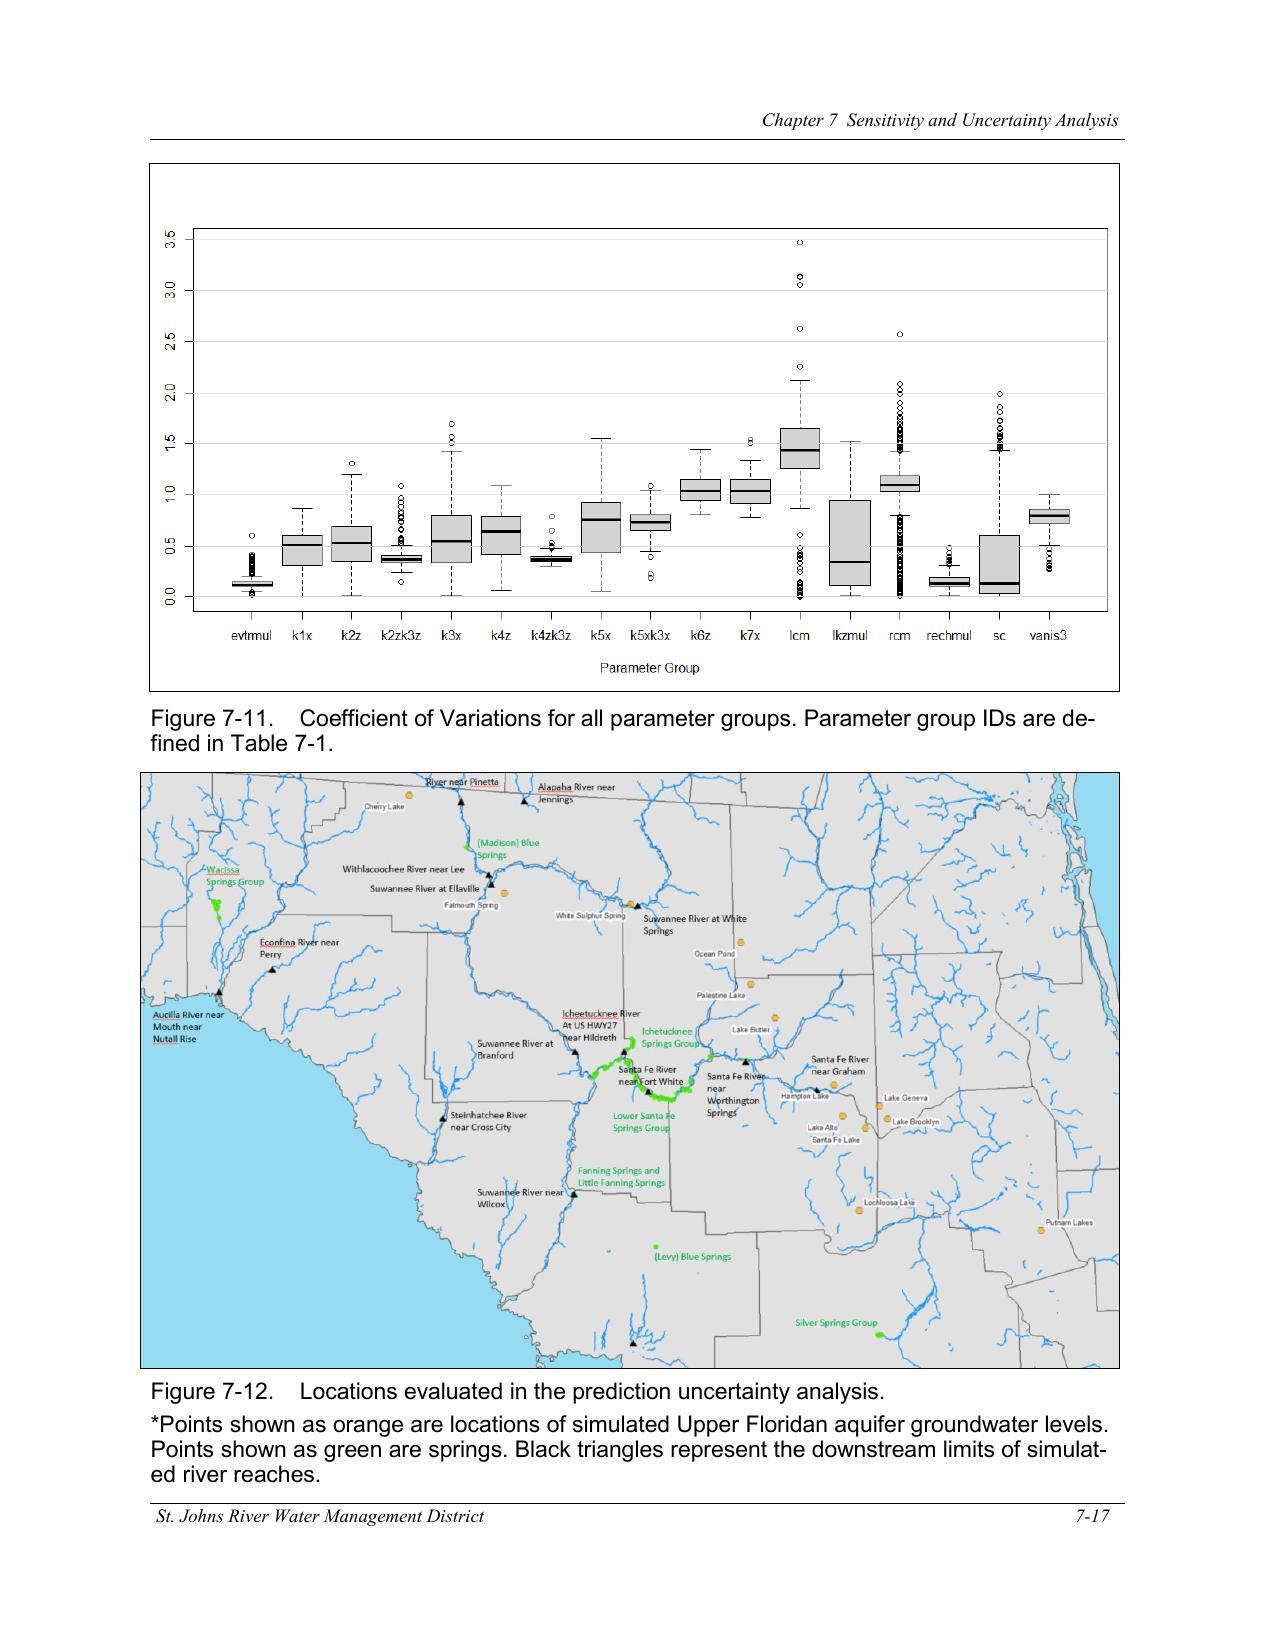The image size is (1275, 1651).
Task: Click the chapter header 'Chapter 7 Sensitivity and Uncertainty Analysis'
Action: tap(940, 120)
